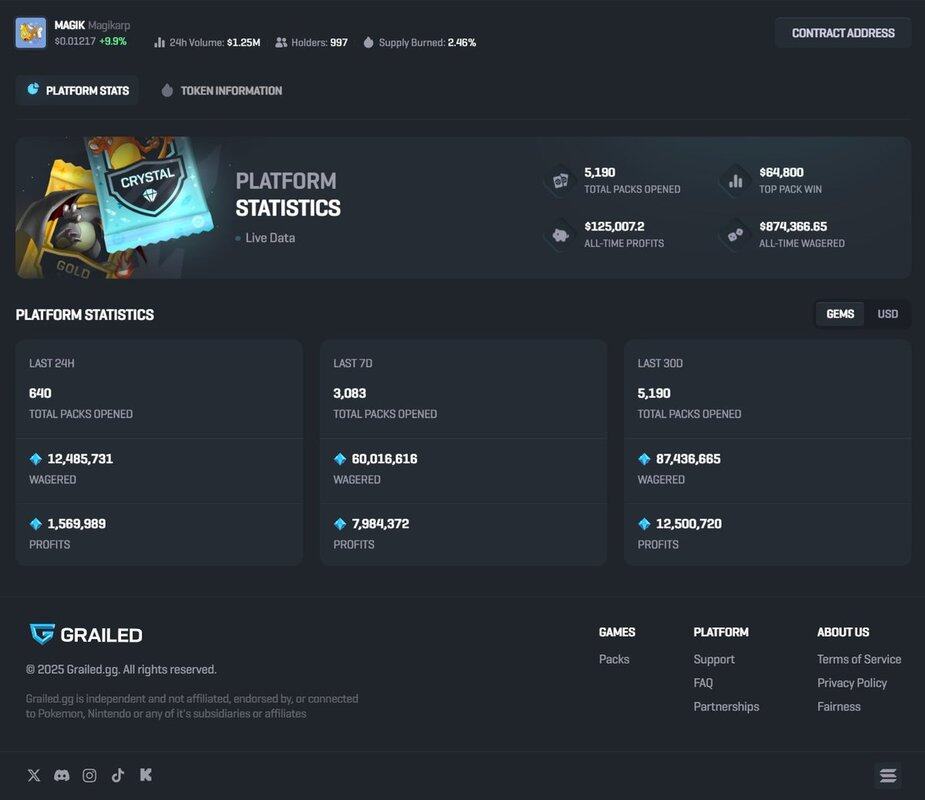925x800 pixels.
Task: Click the Live Data indicator
Action: pyautogui.click(x=265, y=238)
